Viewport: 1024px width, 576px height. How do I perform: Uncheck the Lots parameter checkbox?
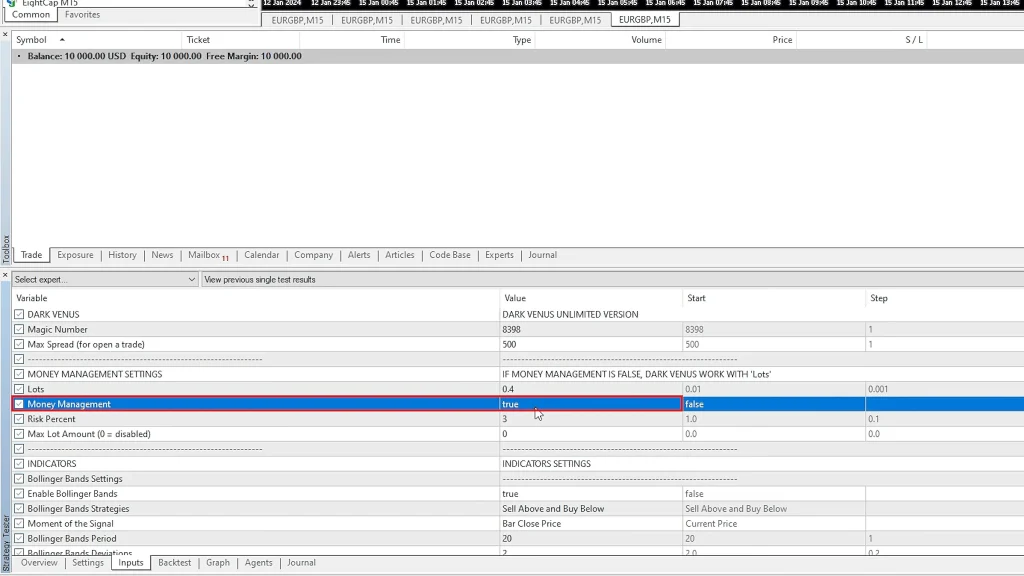click(19, 389)
